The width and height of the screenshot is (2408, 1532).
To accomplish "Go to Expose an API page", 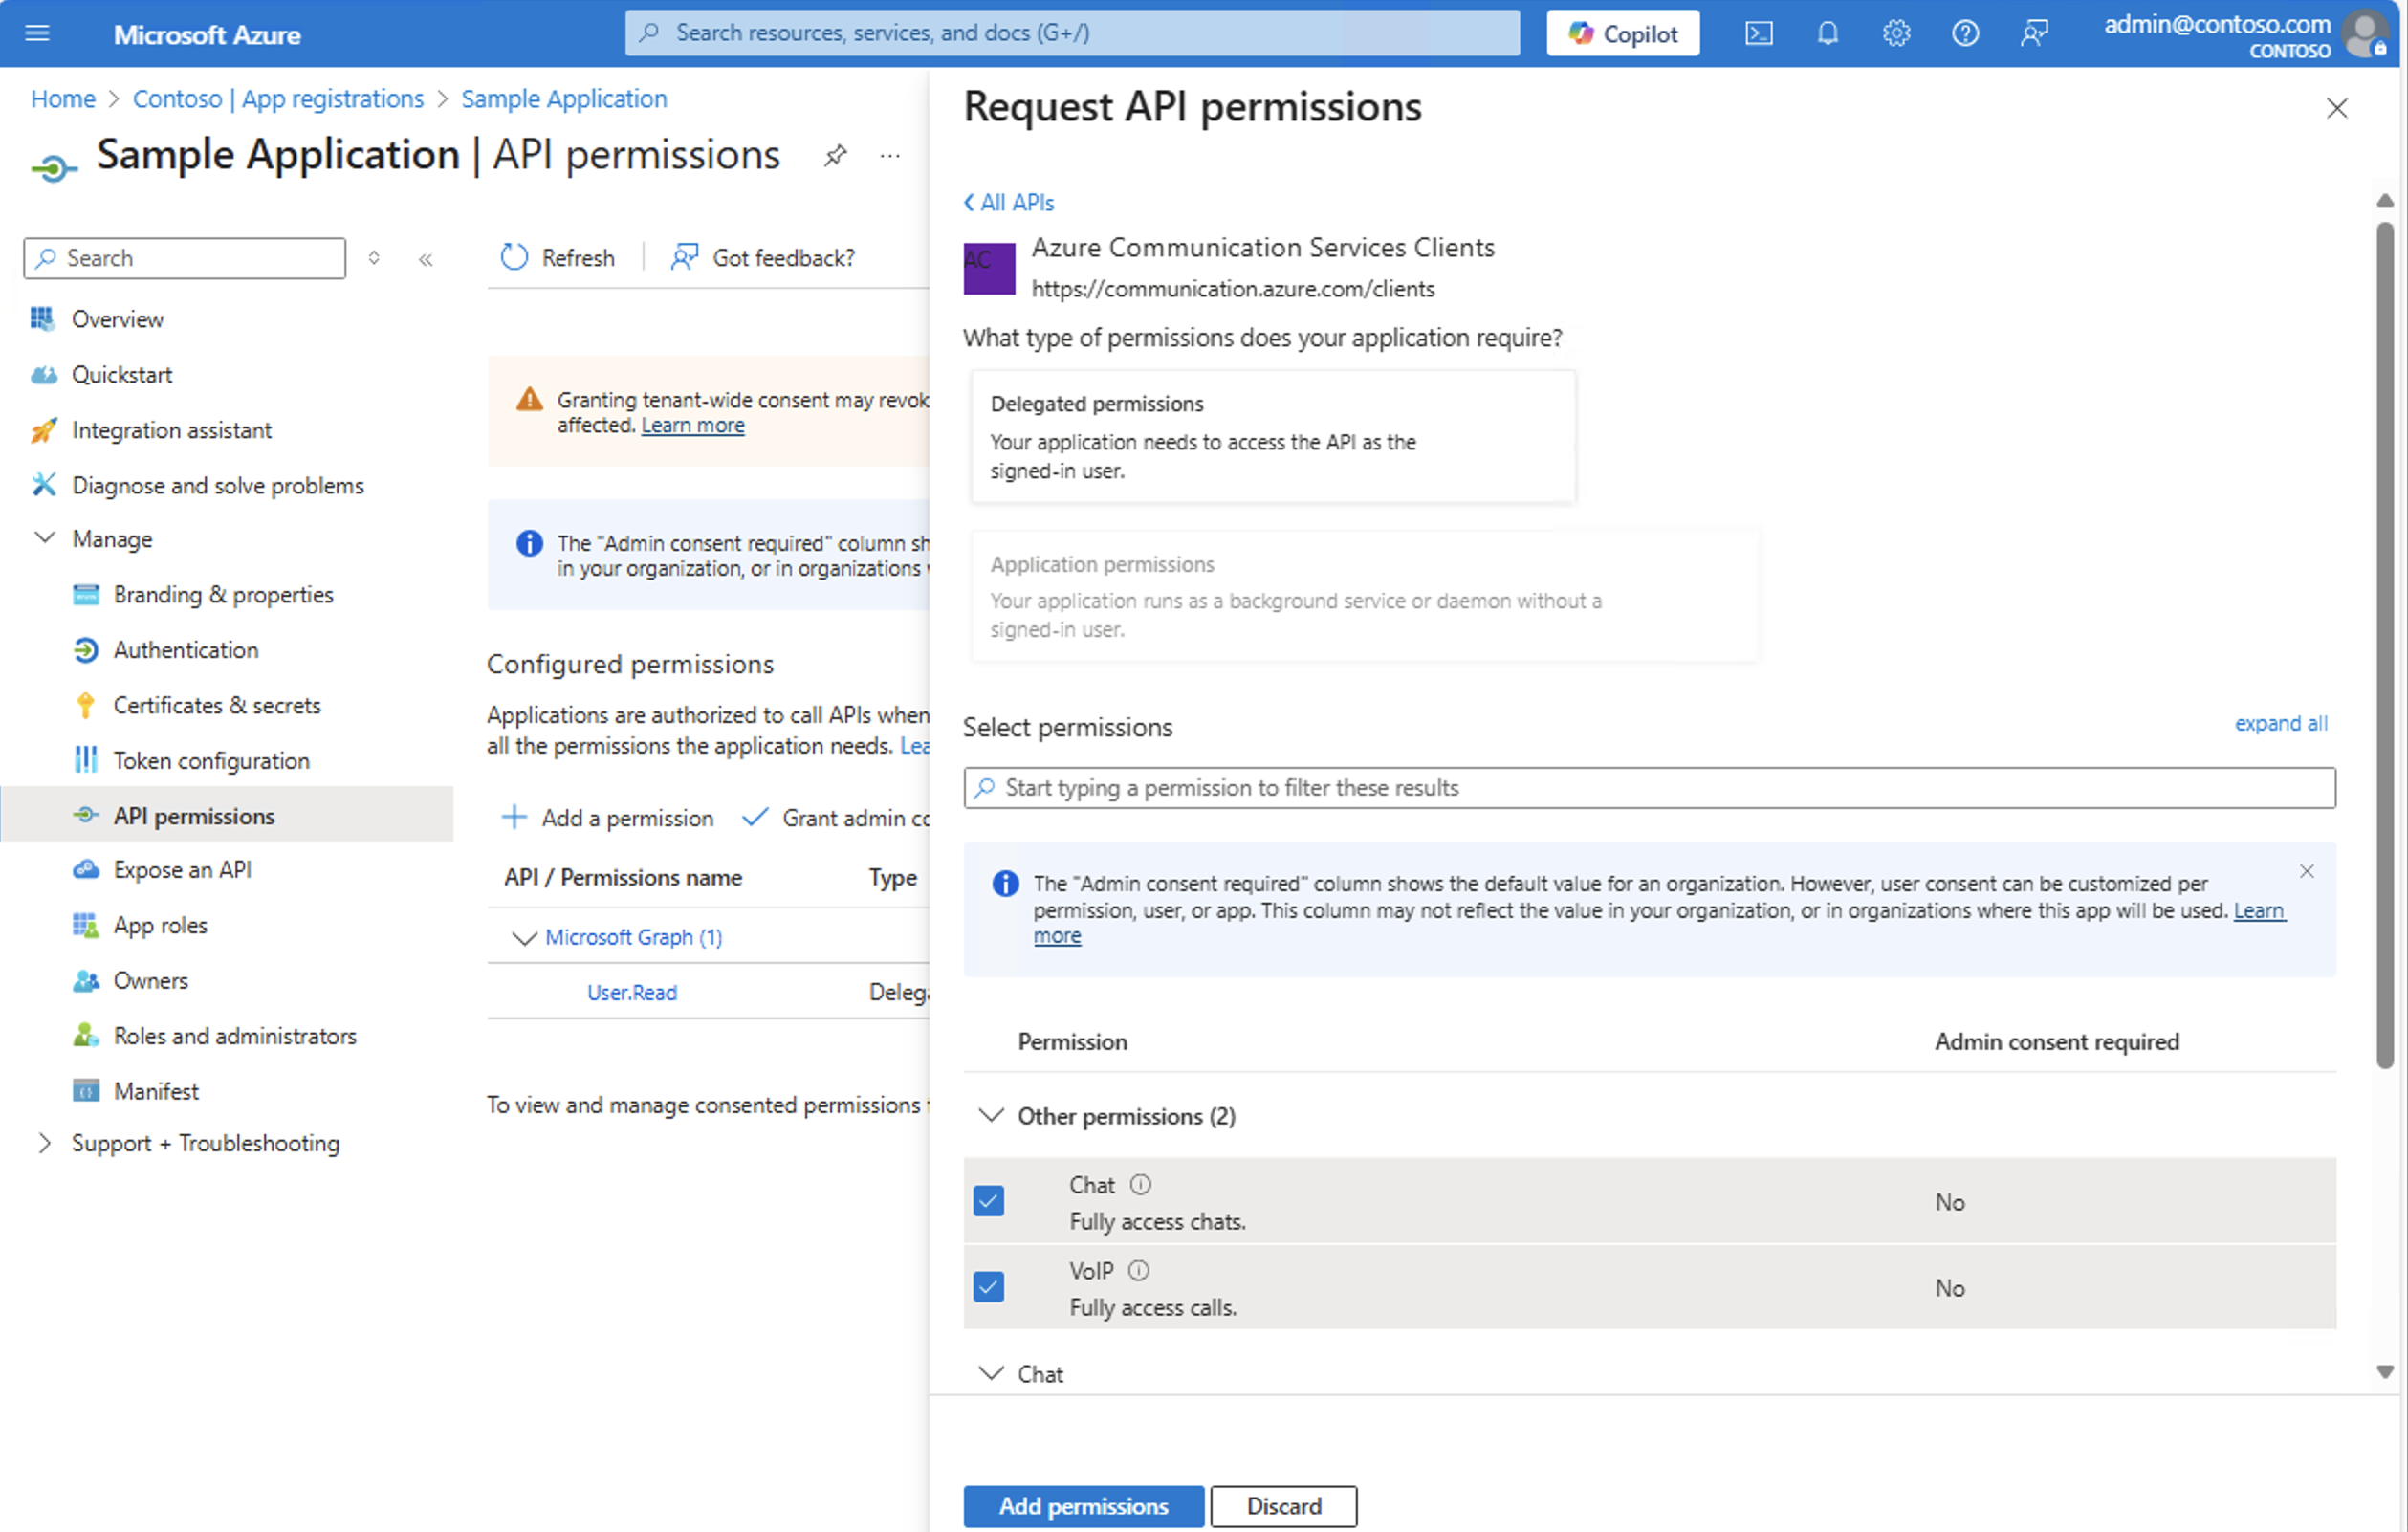I will coord(182,870).
